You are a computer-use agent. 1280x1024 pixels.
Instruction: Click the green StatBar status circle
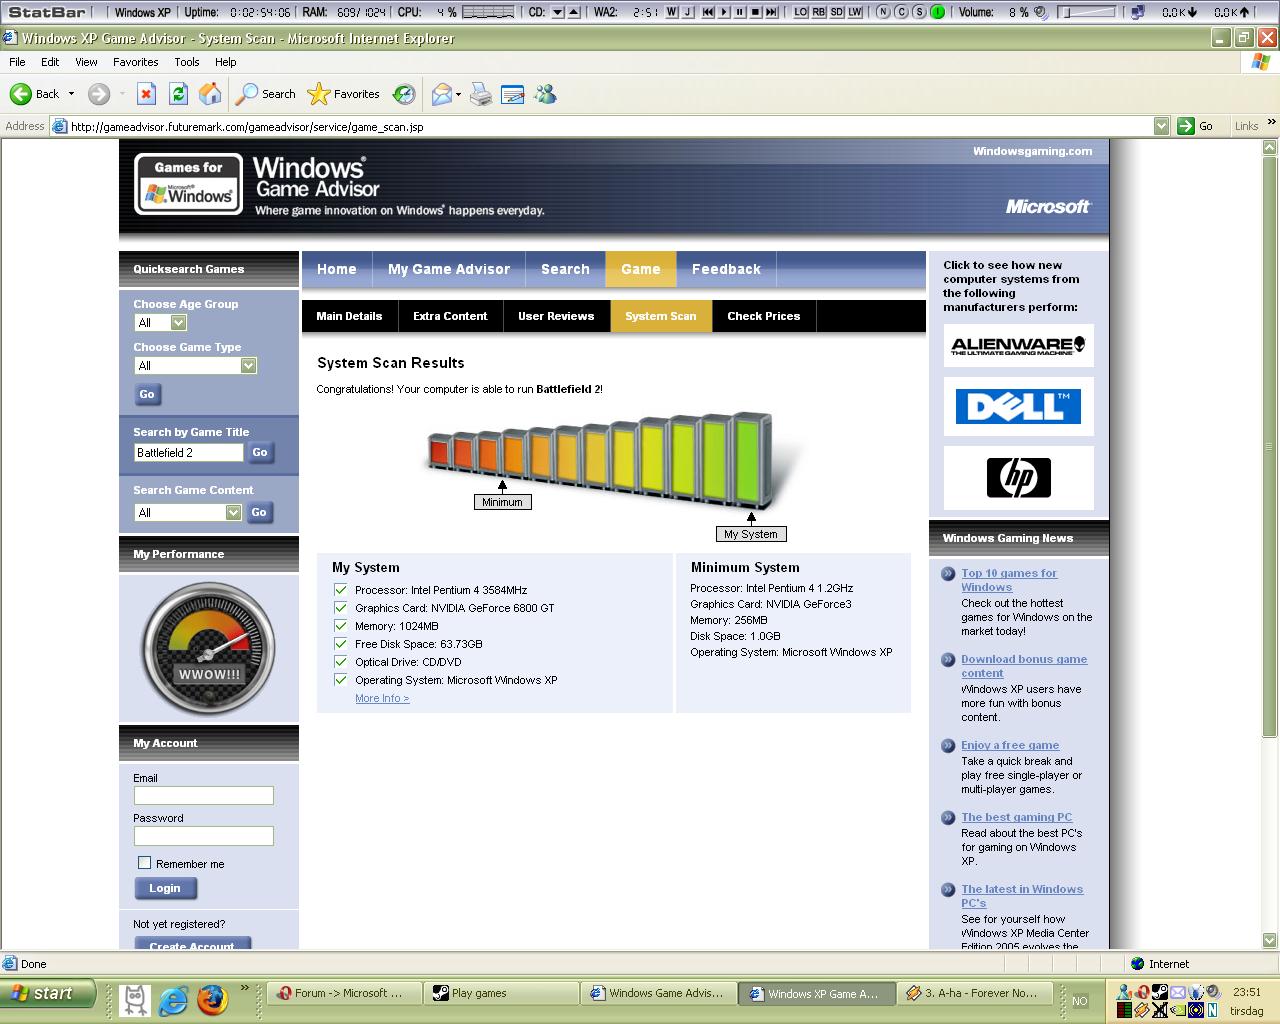937,12
